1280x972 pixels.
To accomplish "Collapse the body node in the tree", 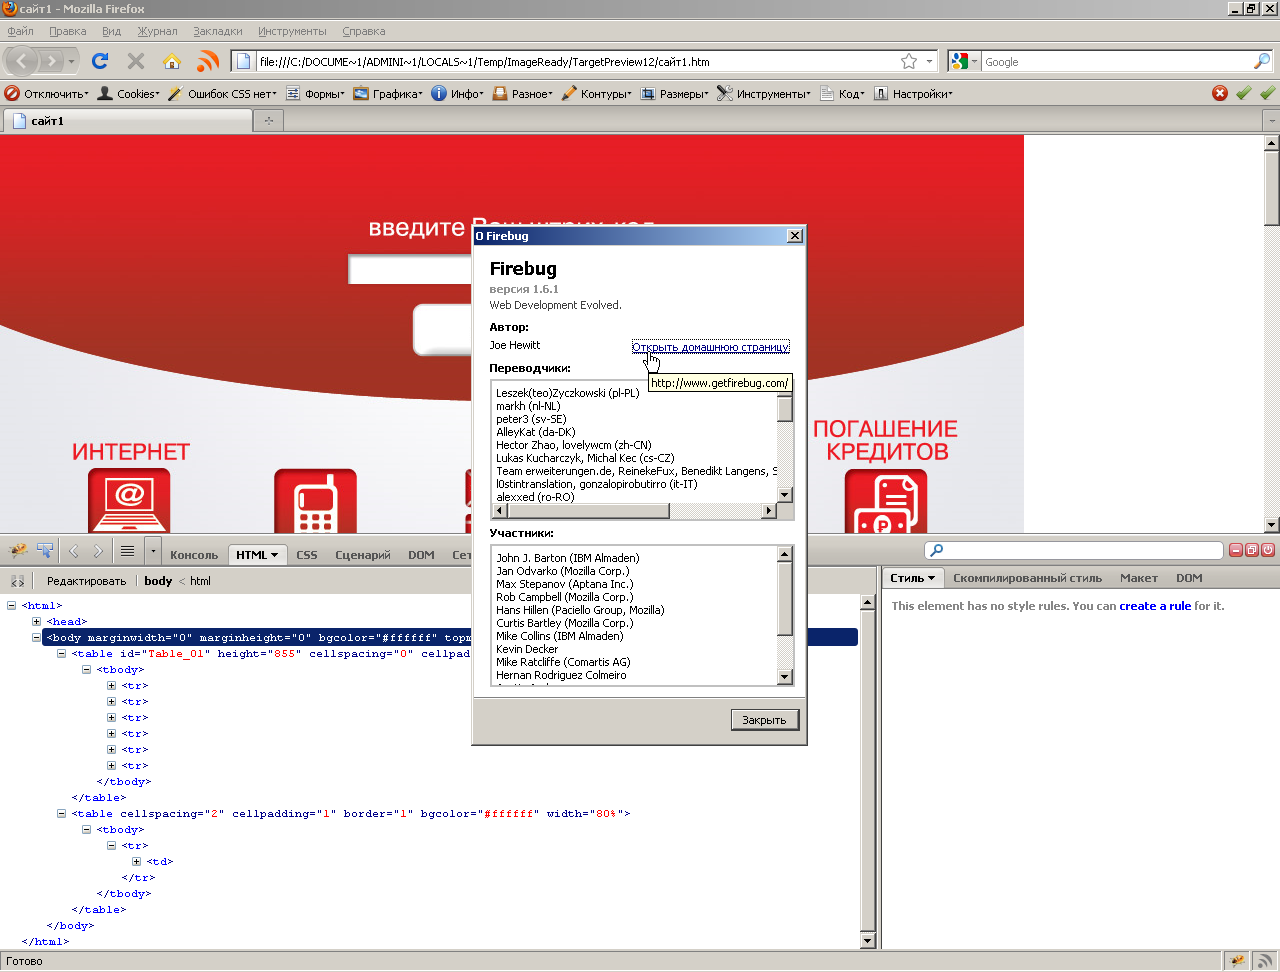I will pyautogui.click(x=37, y=637).
